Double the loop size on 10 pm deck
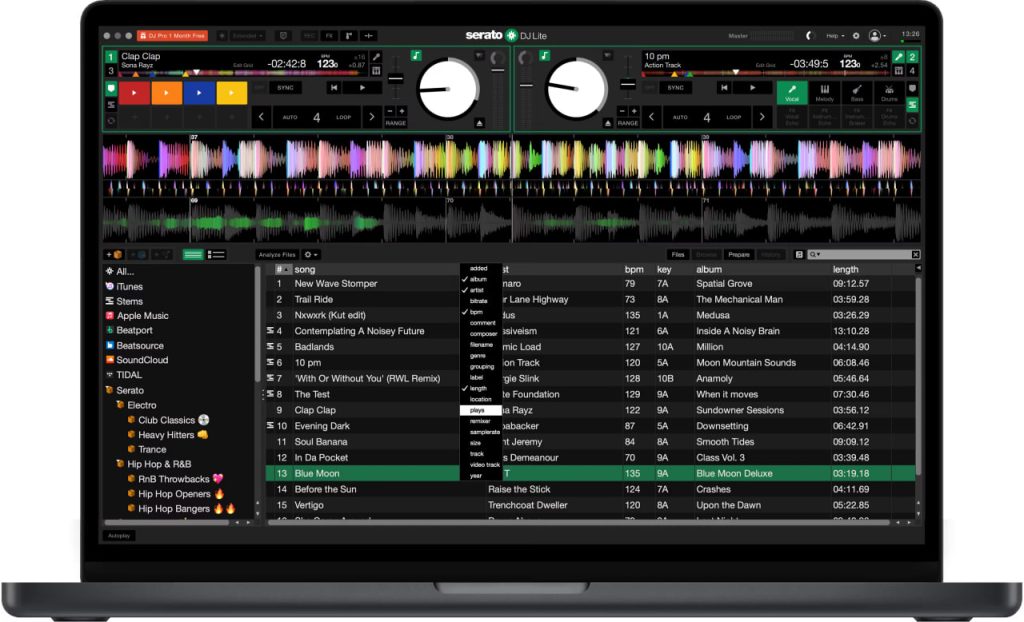 tap(761, 117)
